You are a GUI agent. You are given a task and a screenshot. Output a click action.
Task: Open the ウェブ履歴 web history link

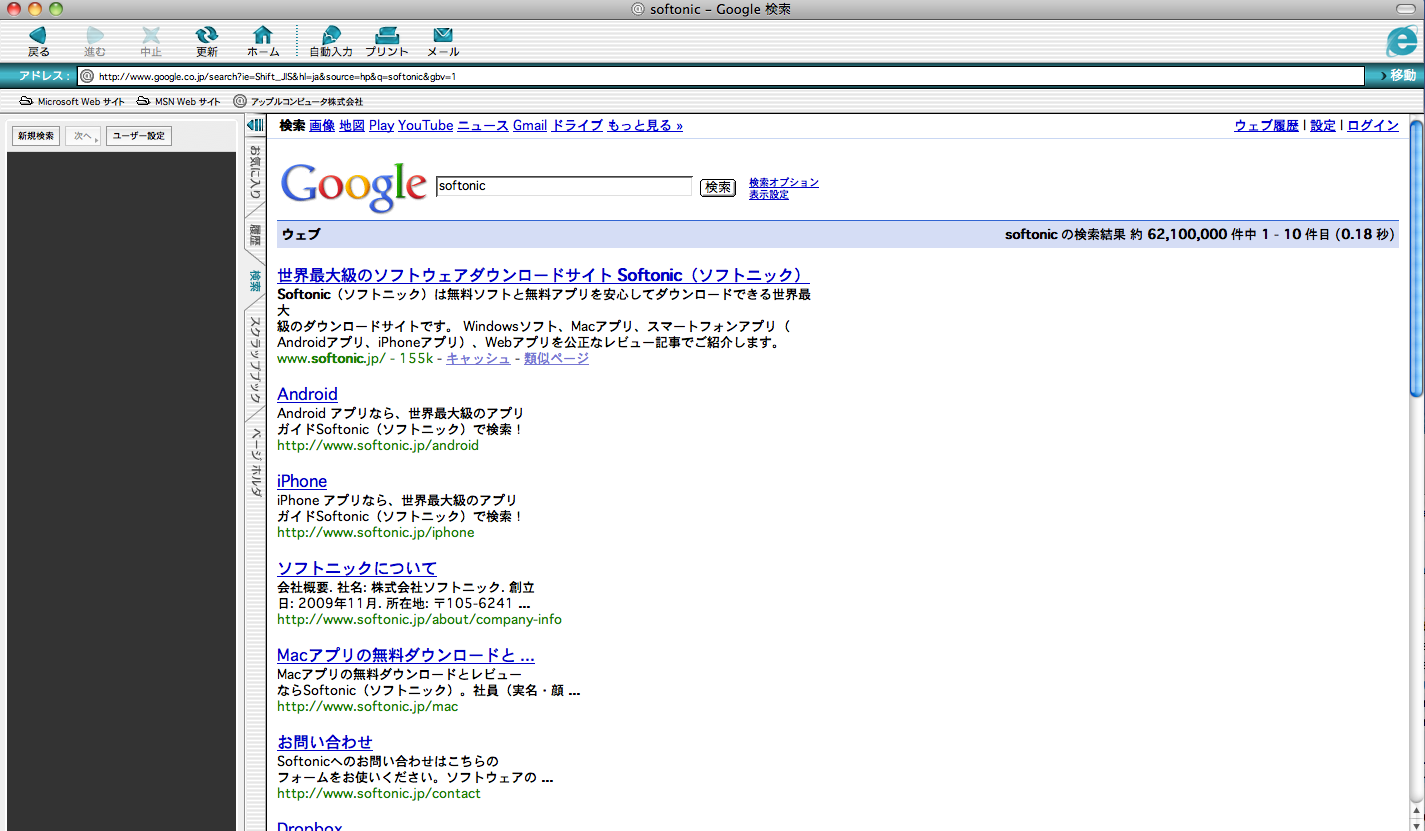click(1266, 126)
